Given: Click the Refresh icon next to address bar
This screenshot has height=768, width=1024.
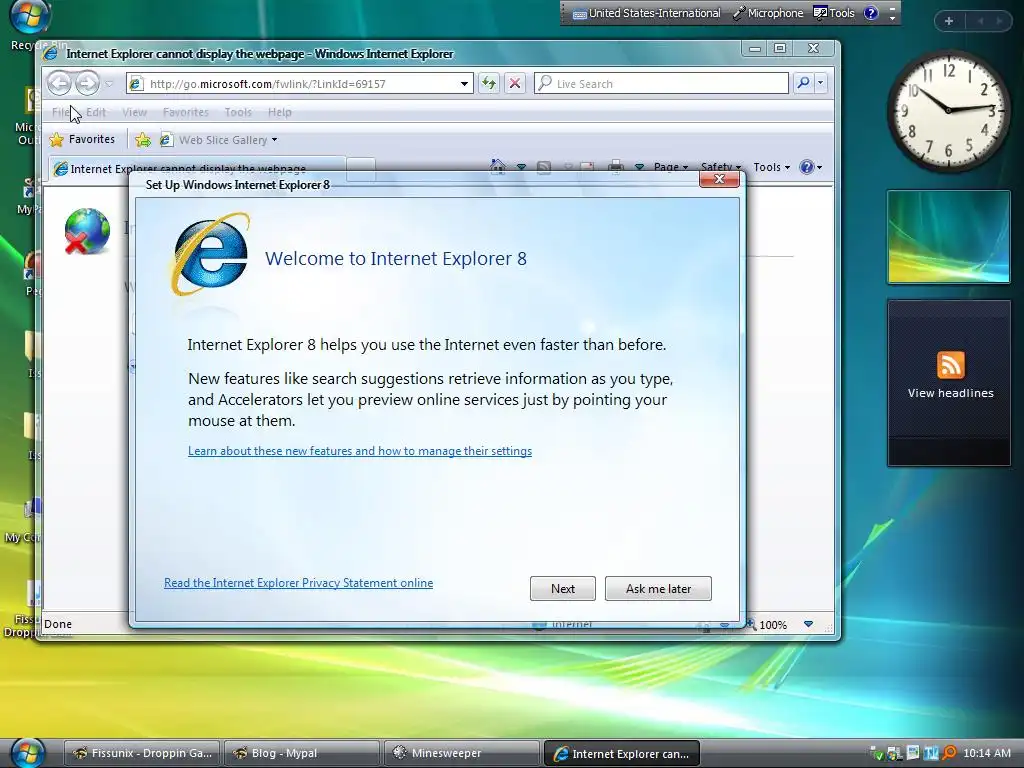Looking at the screenshot, I should pos(488,83).
